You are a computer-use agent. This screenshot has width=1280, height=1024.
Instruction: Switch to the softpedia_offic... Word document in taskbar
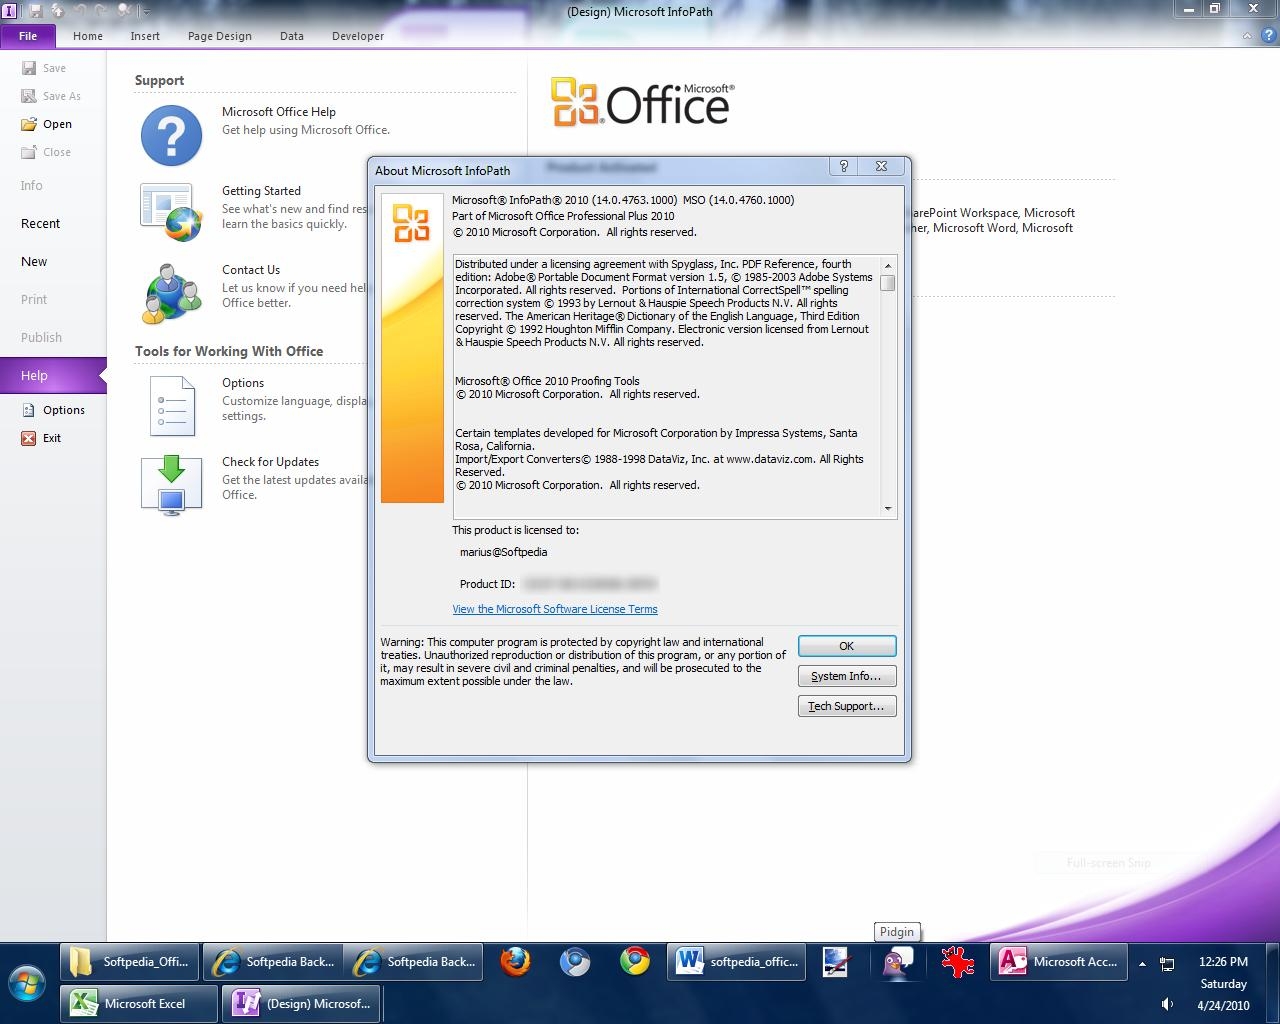coord(738,962)
